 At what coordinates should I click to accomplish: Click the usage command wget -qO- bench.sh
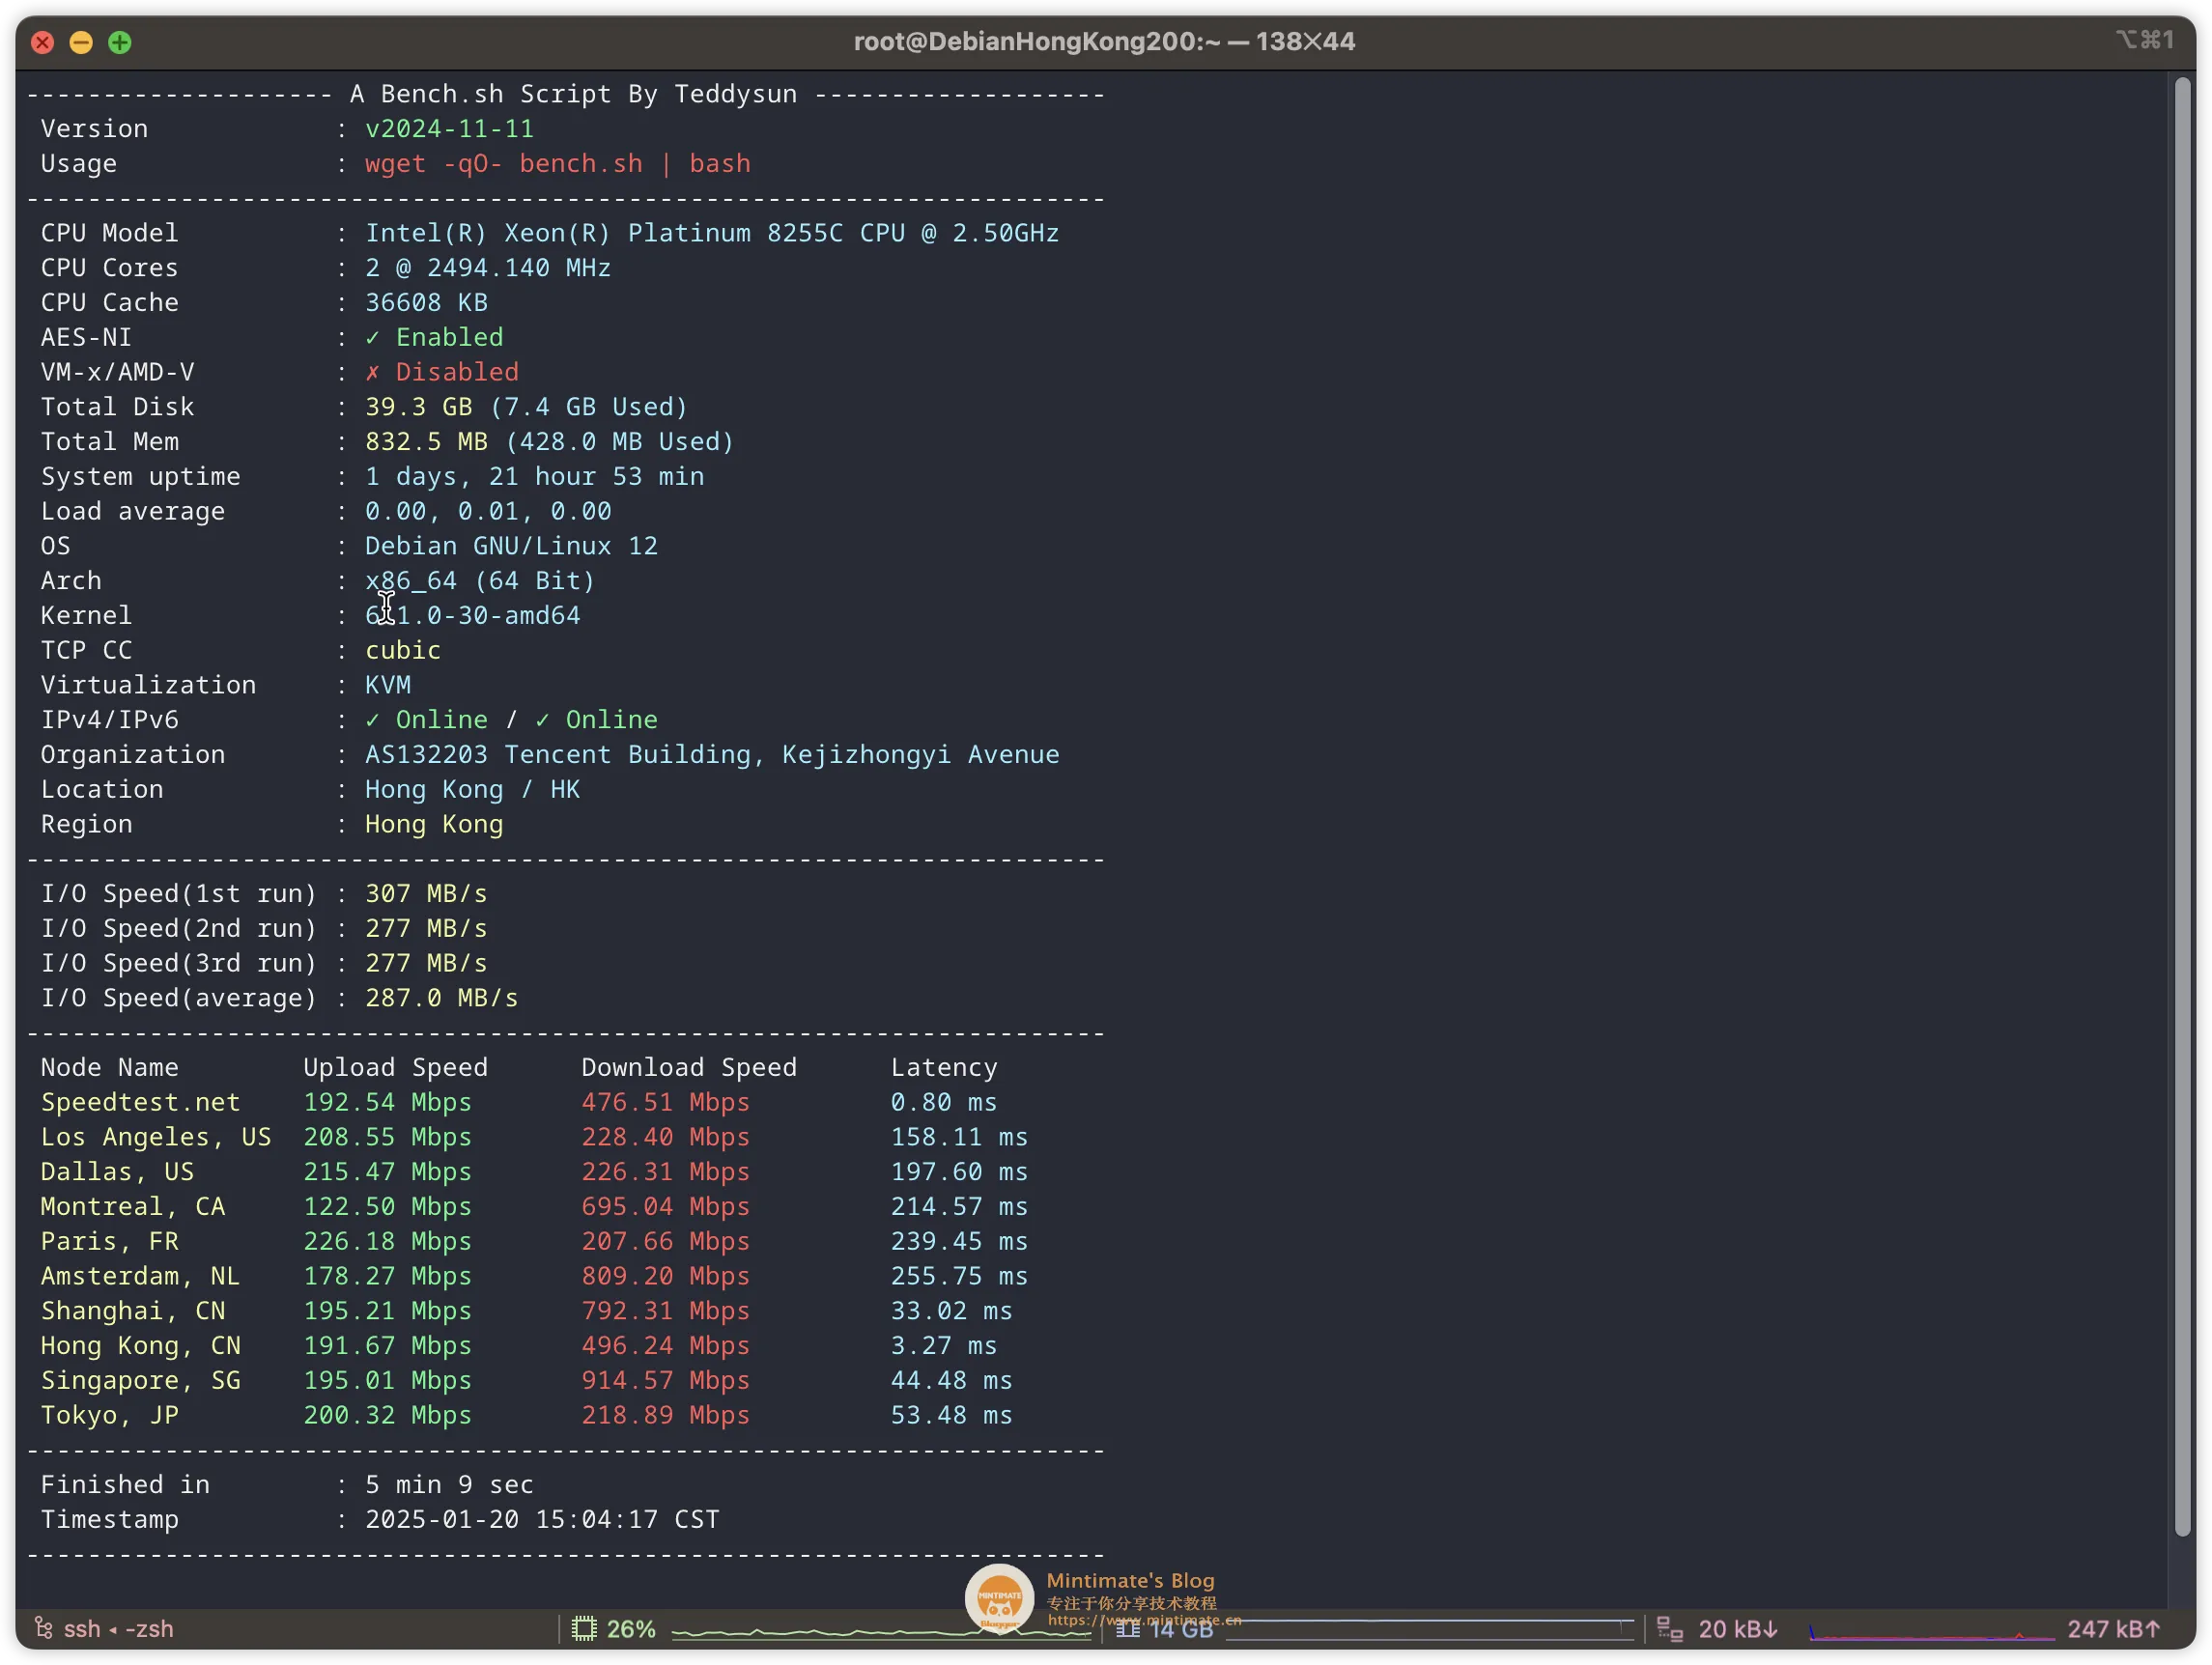point(558,164)
